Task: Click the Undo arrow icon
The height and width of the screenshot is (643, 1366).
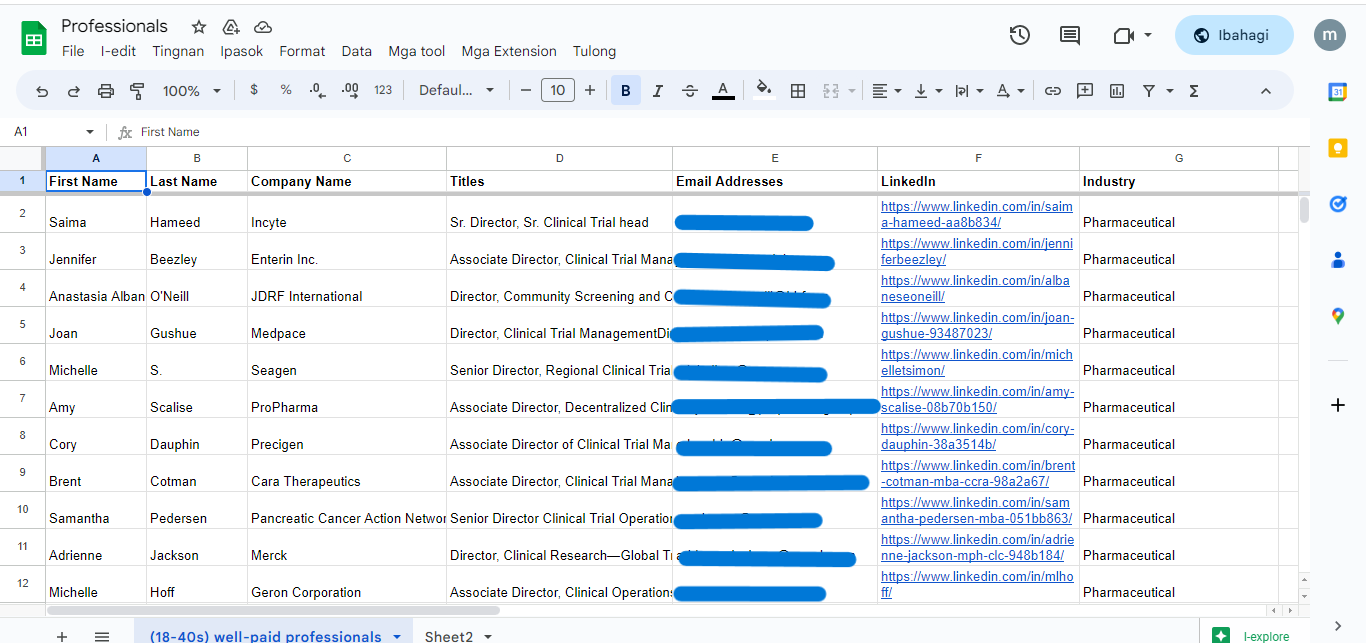Action: [x=42, y=91]
